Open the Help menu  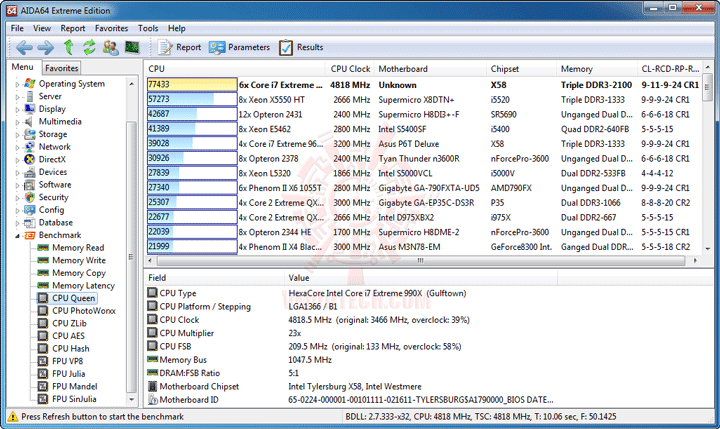tap(176, 28)
